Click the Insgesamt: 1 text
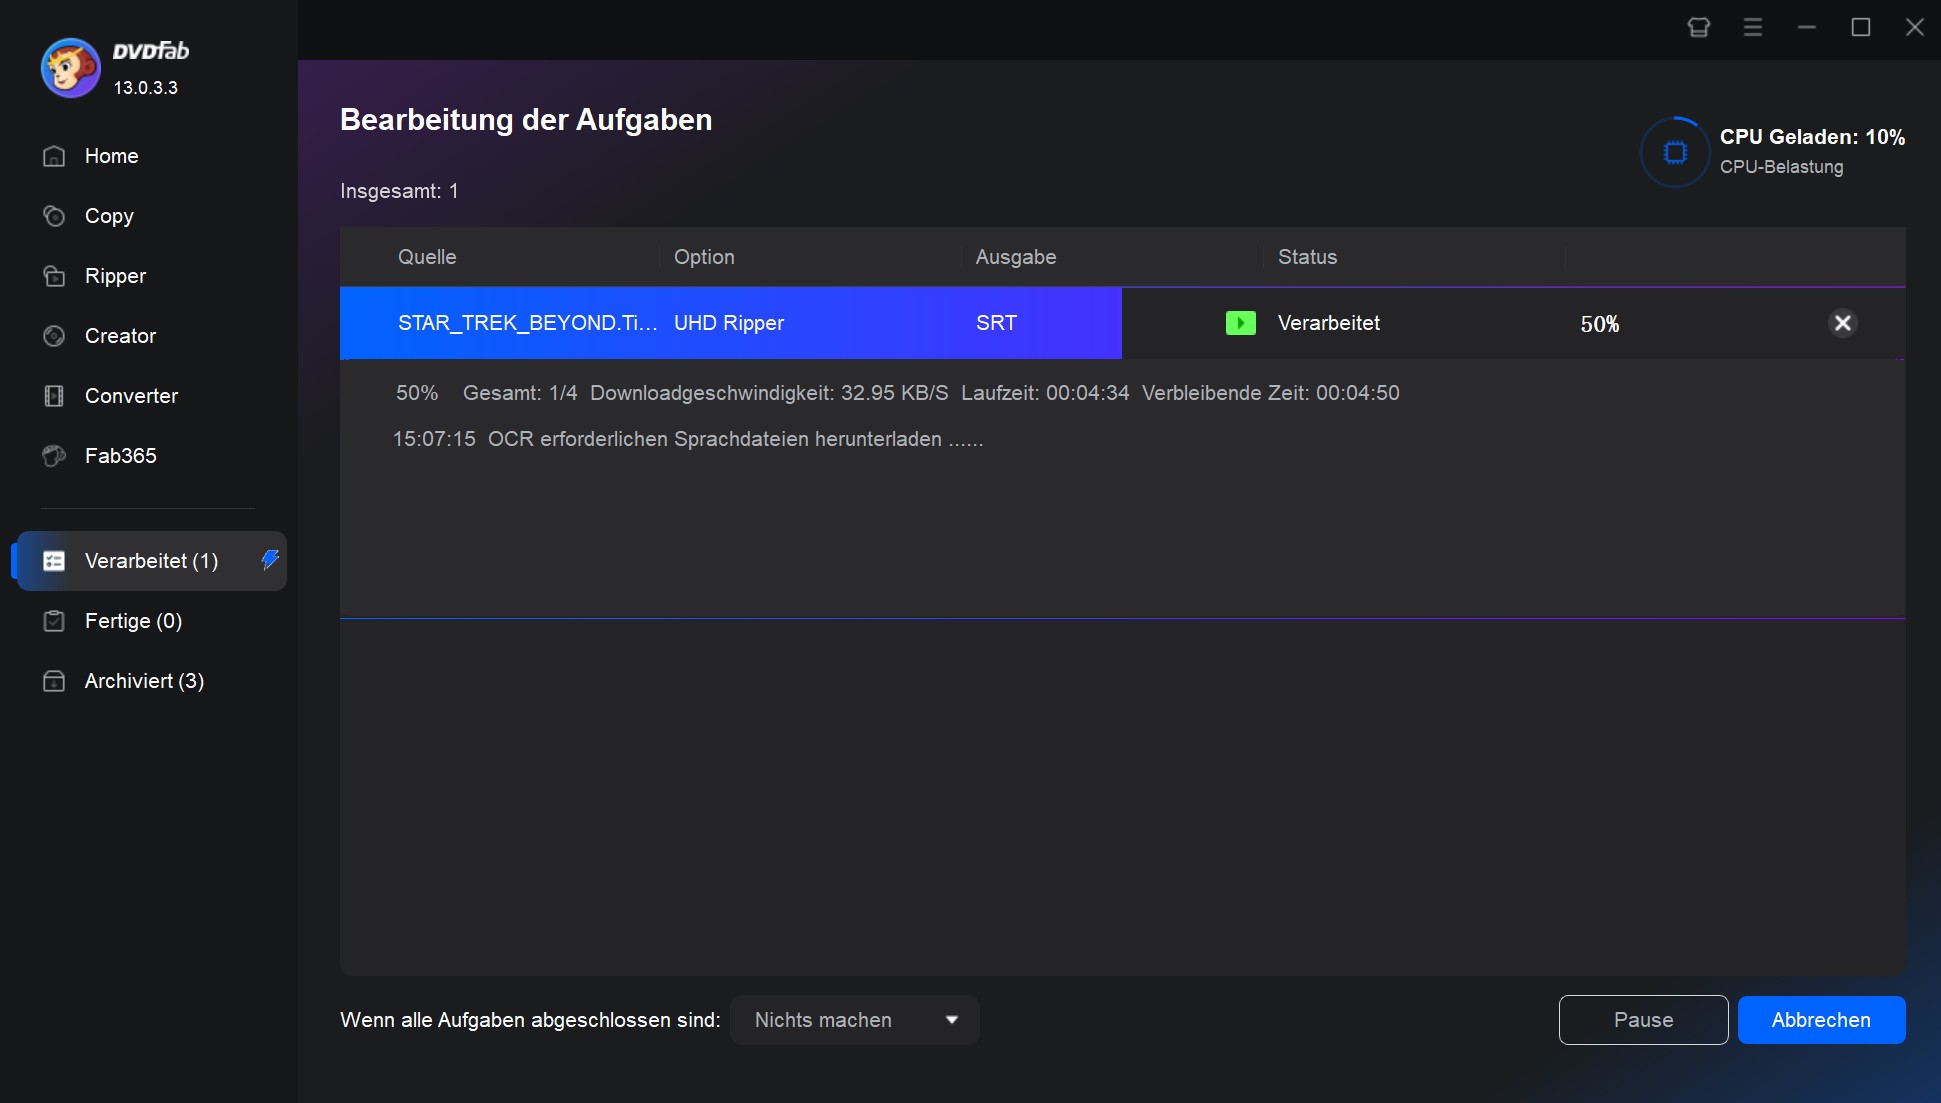Viewport: 1941px width, 1103px height. (399, 191)
